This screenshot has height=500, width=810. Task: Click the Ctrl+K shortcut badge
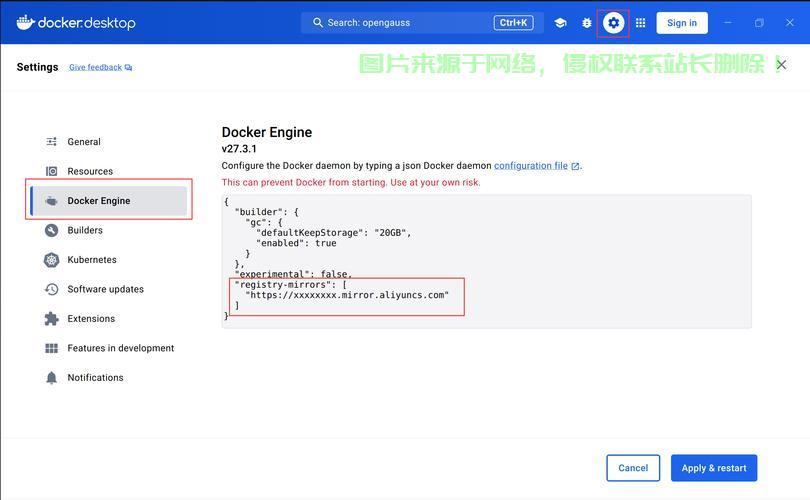pyautogui.click(x=513, y=23)
